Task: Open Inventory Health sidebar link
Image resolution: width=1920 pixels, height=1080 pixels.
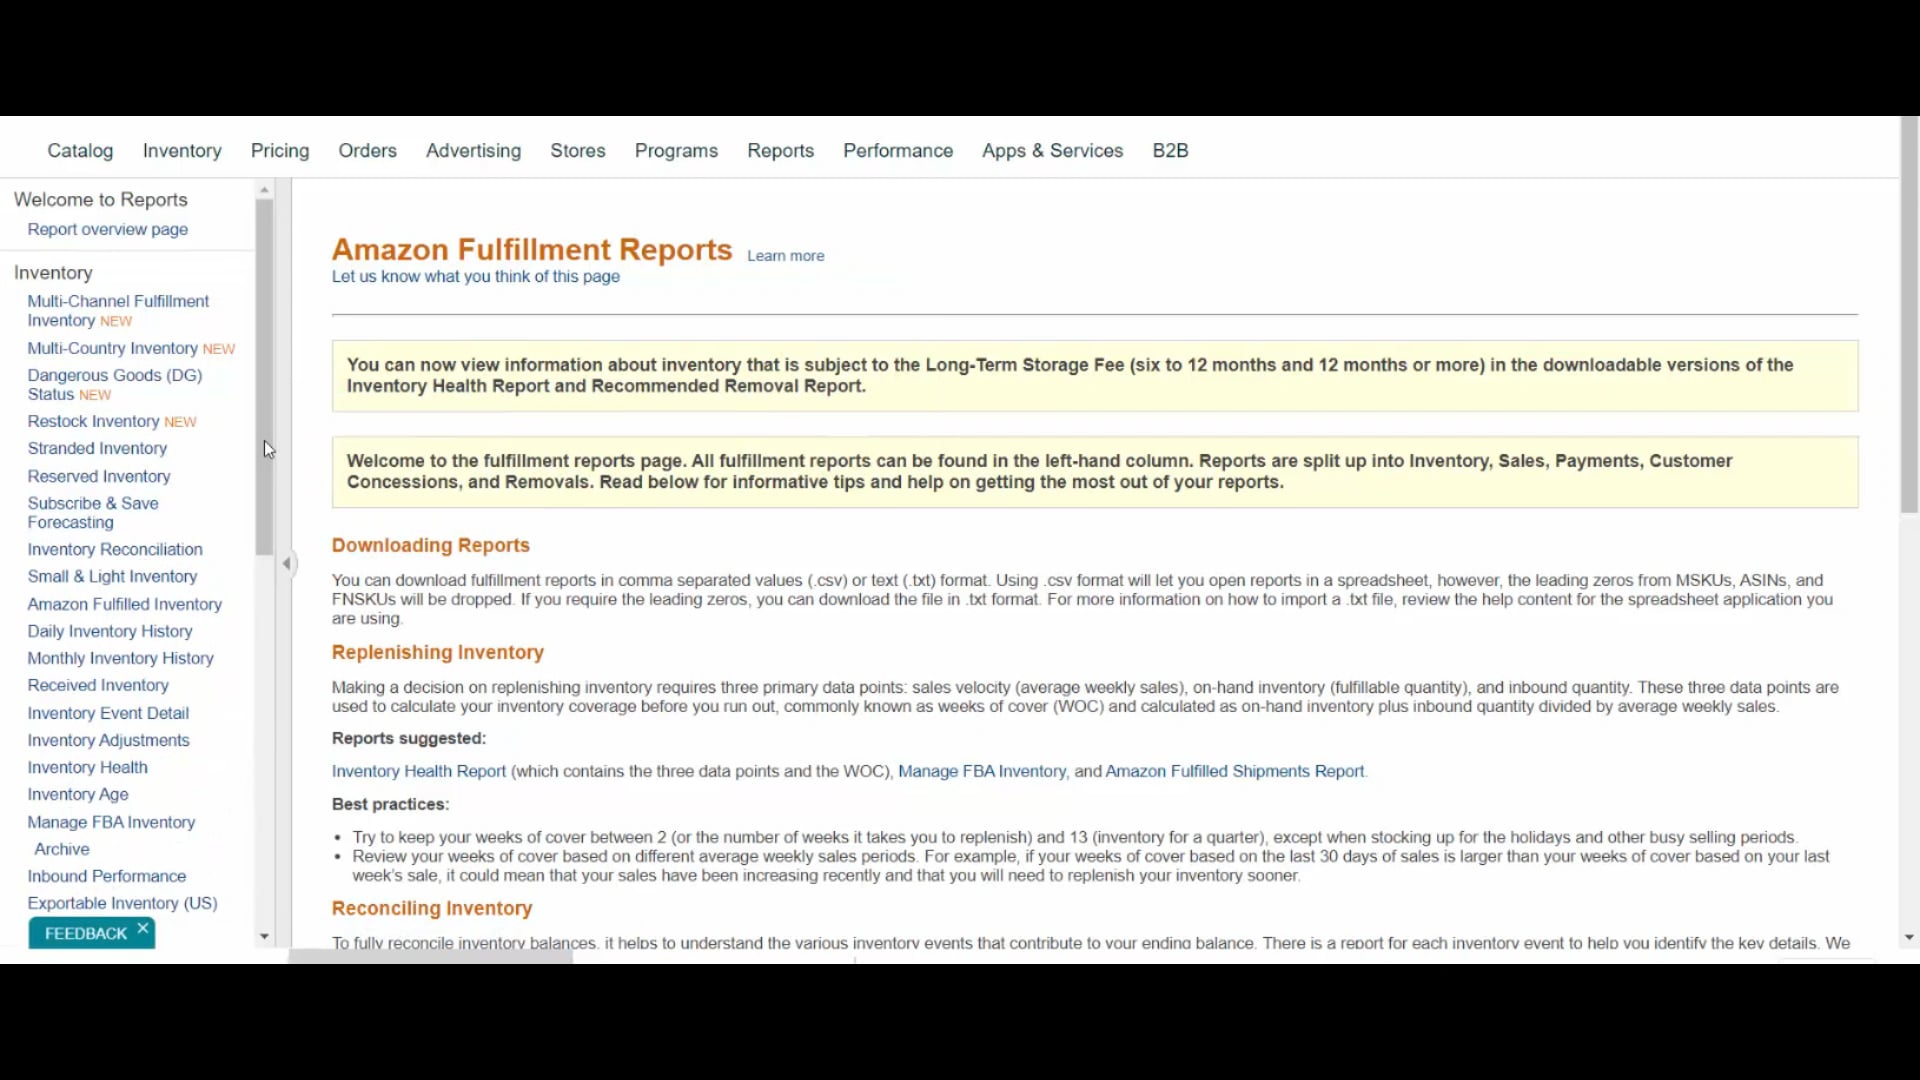Action: click(88, 768)
